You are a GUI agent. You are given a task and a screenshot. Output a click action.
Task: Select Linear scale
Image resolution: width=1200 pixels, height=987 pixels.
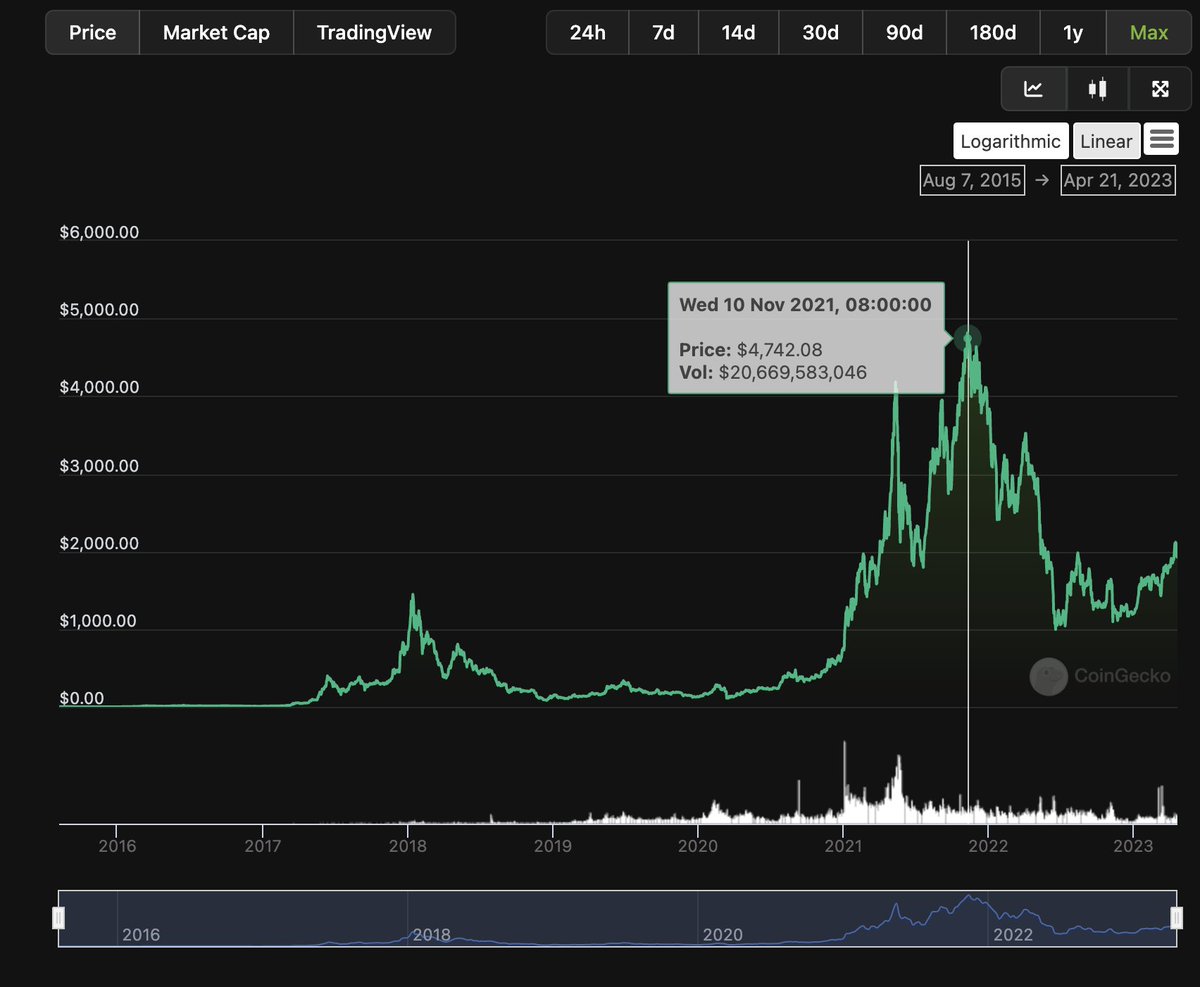(x=1106, y=141)
